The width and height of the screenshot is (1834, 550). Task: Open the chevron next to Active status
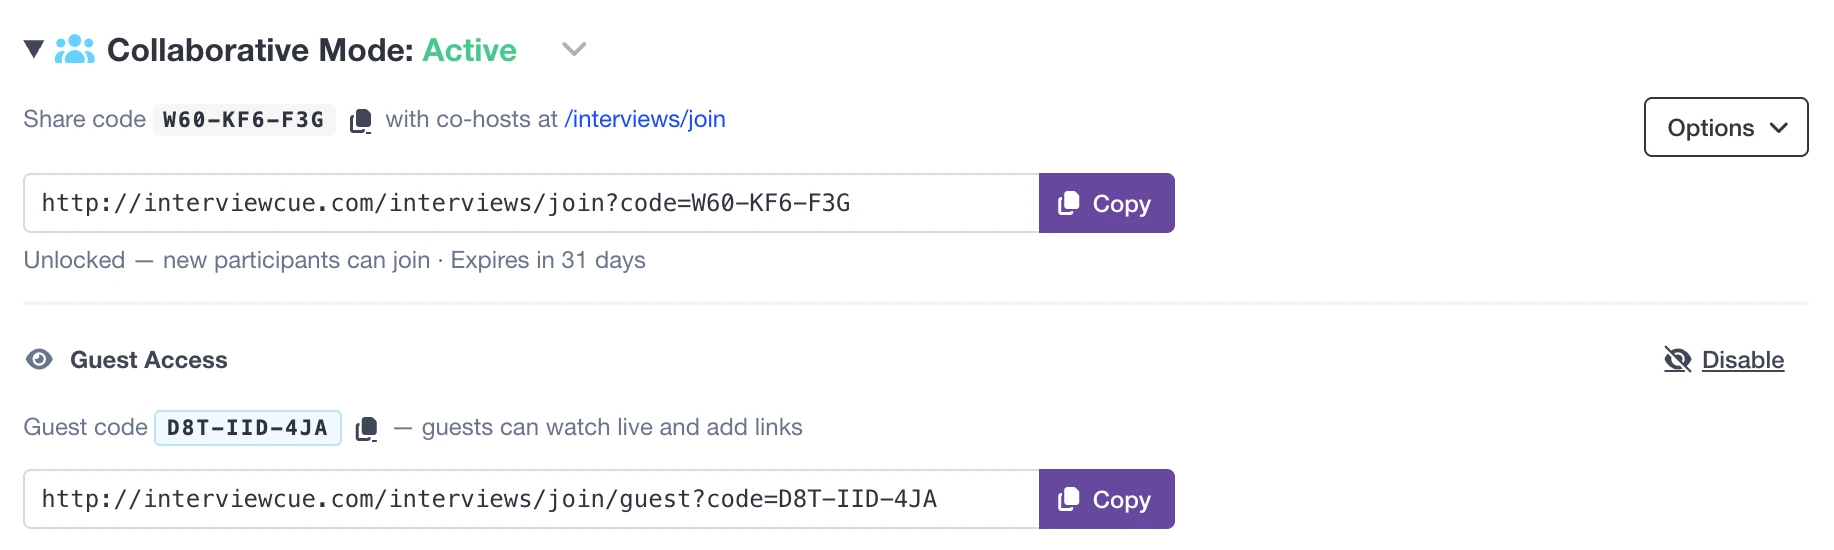574,49
